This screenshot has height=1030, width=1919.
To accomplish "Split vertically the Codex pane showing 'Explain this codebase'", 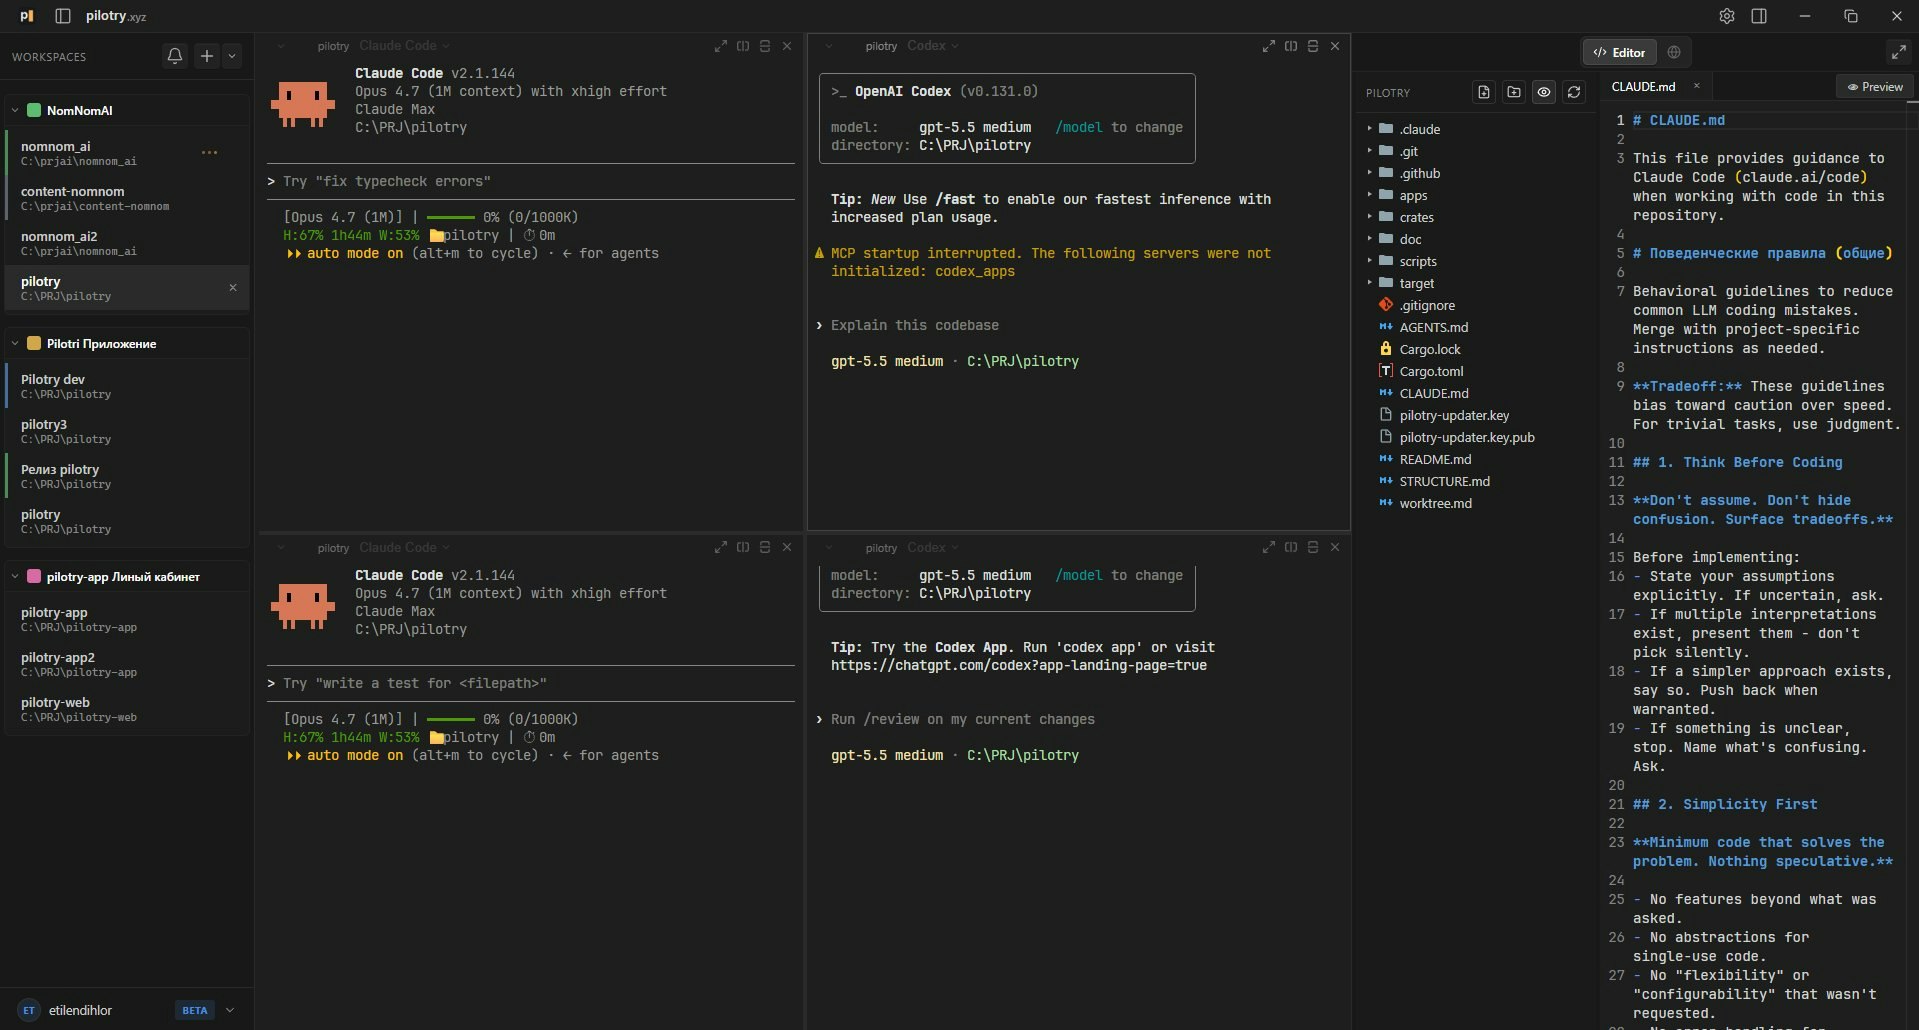I will coord(1291,46).
